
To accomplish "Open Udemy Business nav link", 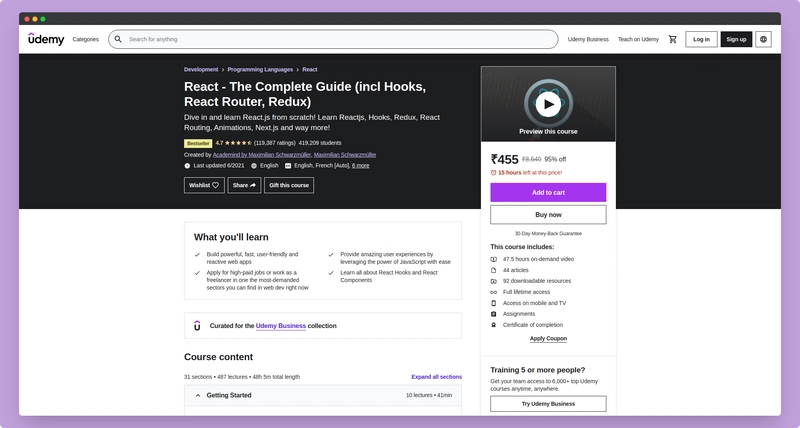I will 588,39.
